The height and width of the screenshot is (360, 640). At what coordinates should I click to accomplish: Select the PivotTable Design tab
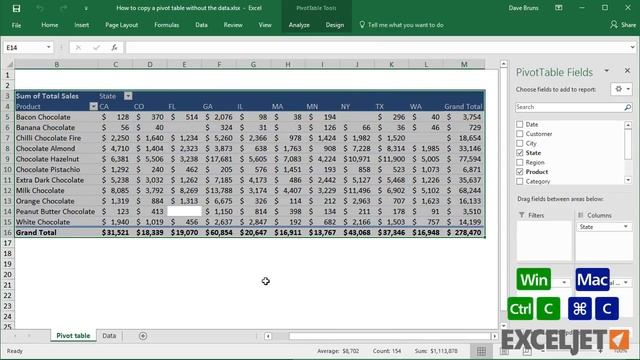point(335,25)
